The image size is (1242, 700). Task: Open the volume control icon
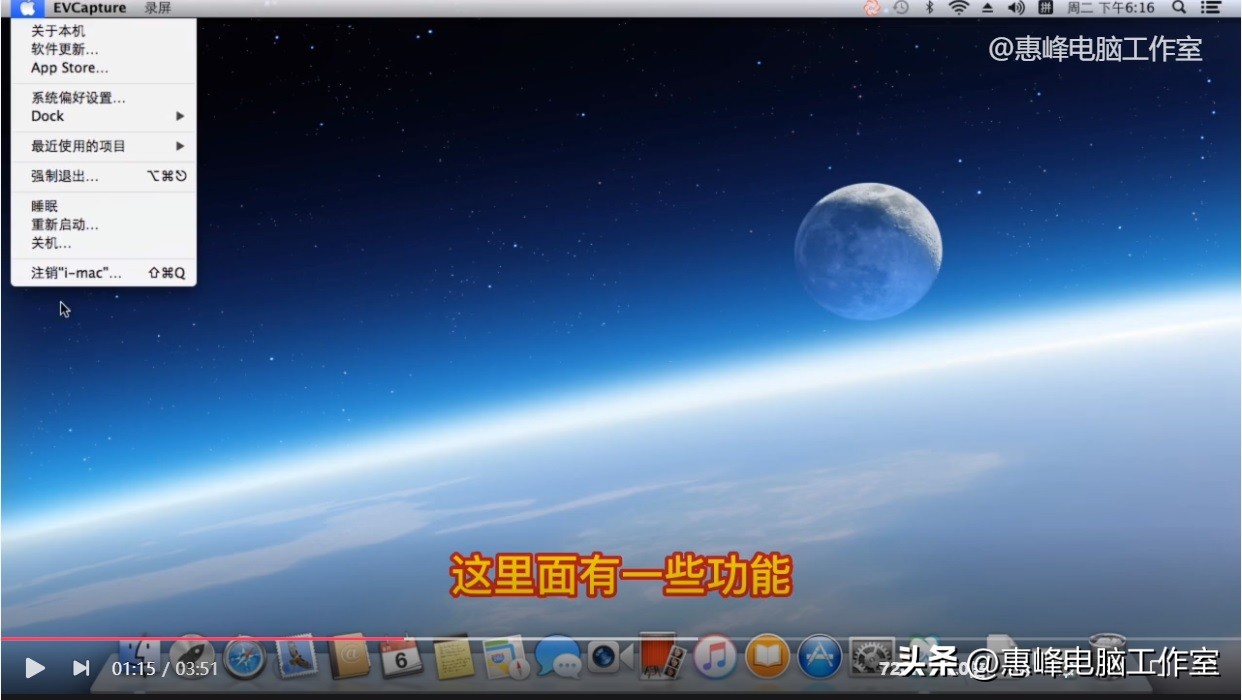[1016, 8]
